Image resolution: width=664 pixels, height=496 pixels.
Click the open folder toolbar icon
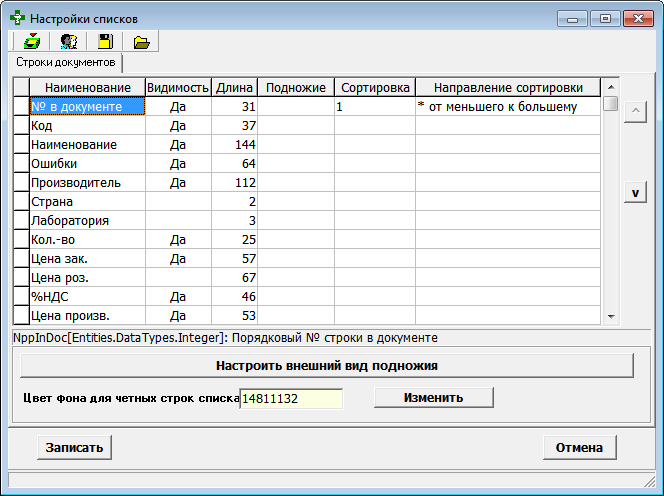pos(141,41)
